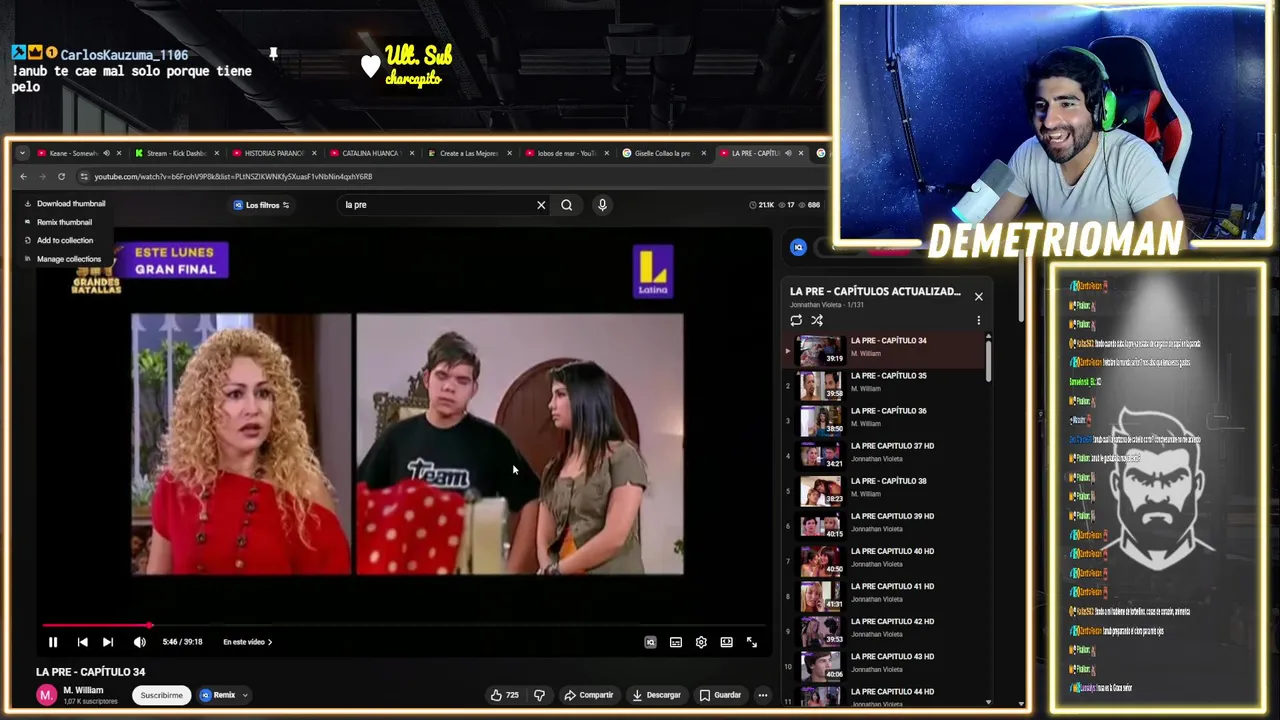Click the vidIQ icon in player controls

pos(650,642)
